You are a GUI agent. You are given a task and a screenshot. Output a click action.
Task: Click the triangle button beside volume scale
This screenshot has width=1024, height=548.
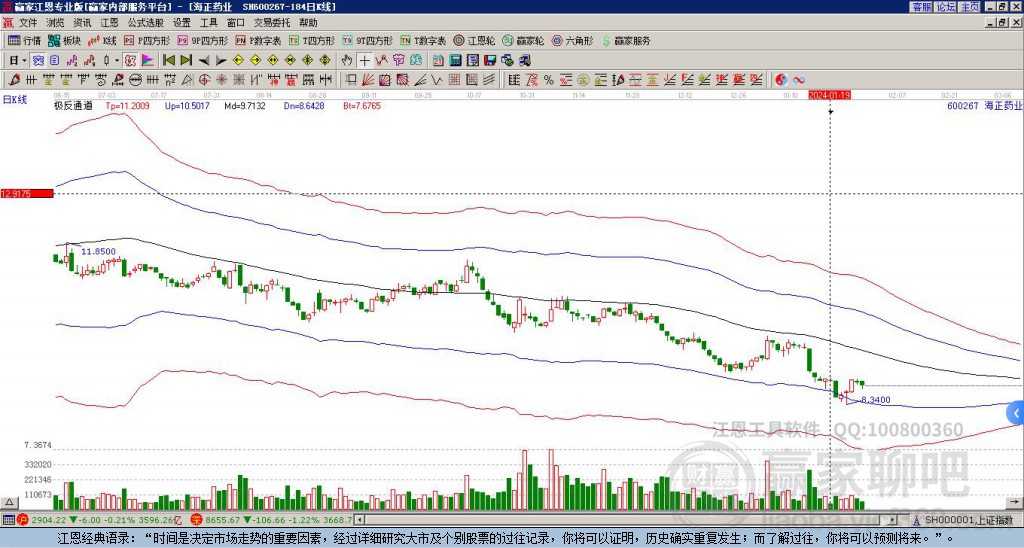tap(9, 502)
